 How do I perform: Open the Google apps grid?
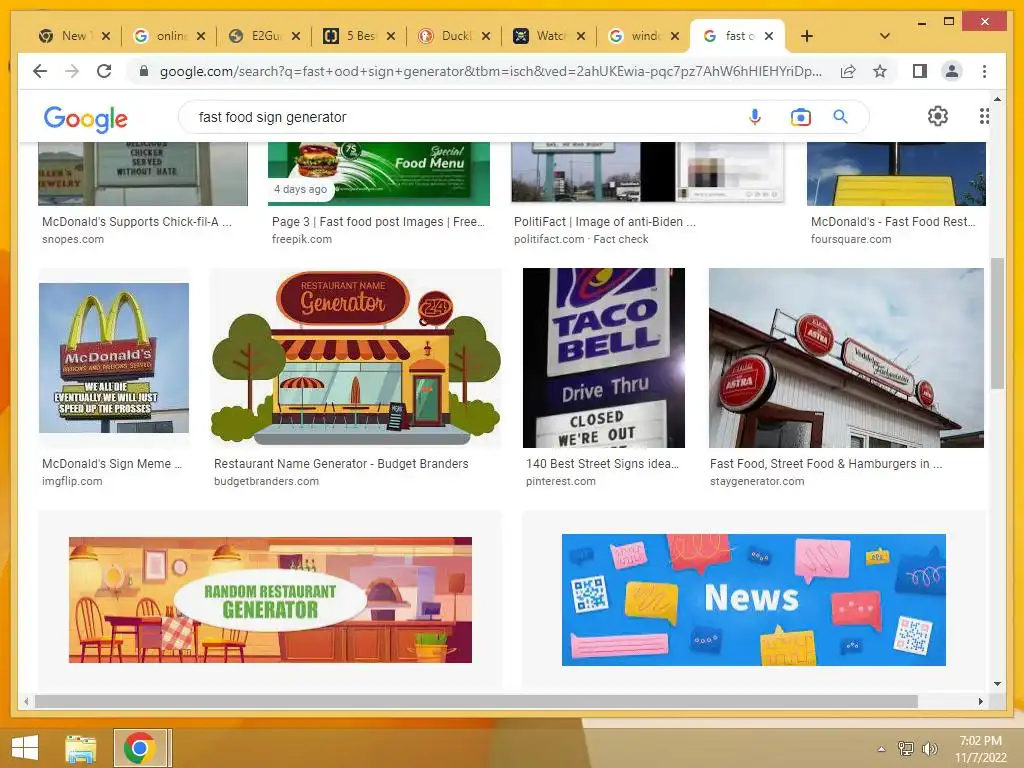pos(984,116)
